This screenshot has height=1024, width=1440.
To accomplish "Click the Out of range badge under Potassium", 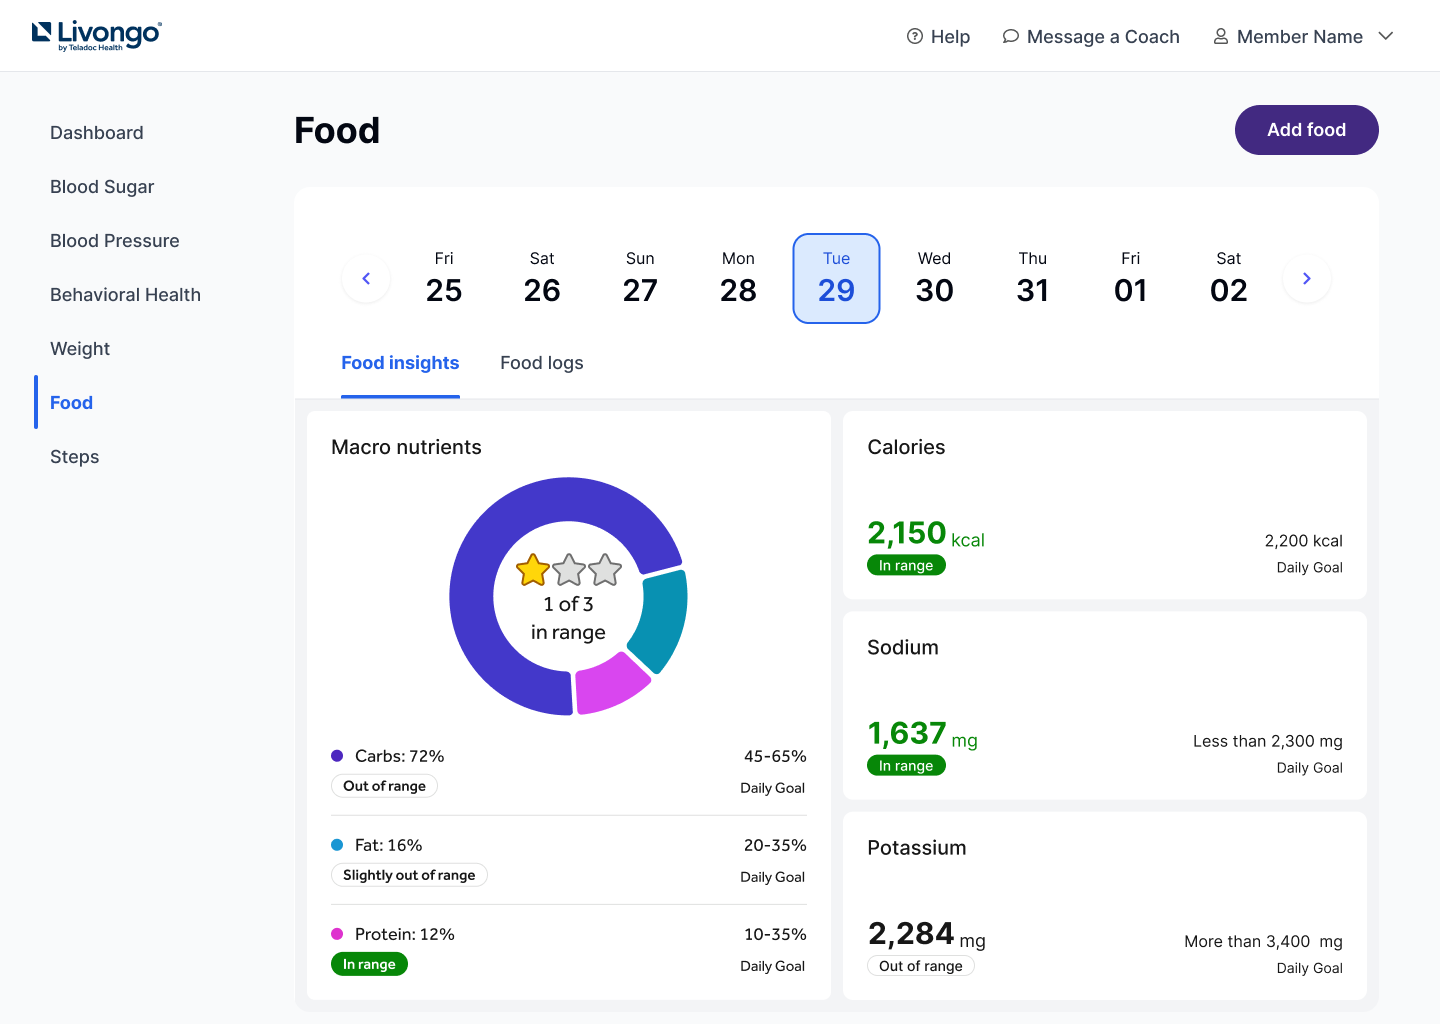I will [920, 965].
